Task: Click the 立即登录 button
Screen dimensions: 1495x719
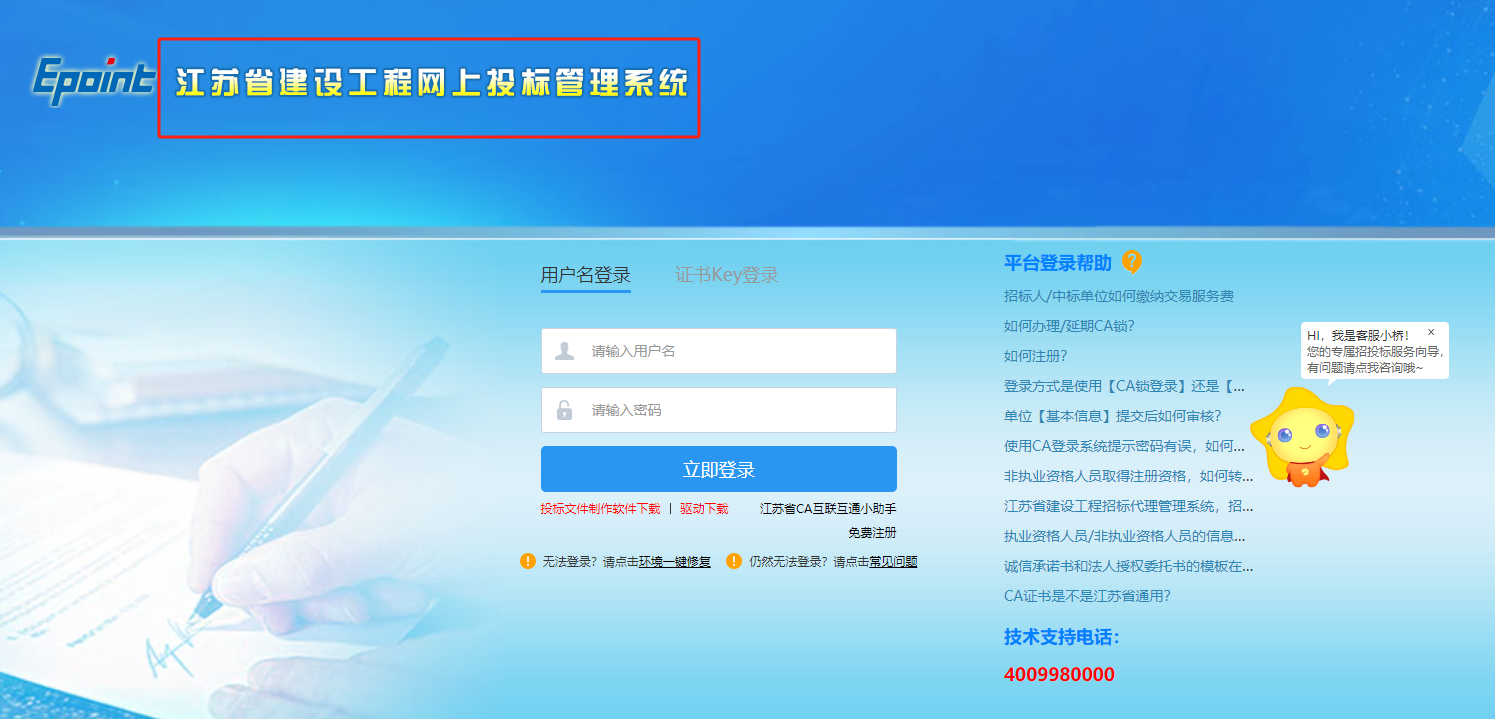Action: click(718, 469)
